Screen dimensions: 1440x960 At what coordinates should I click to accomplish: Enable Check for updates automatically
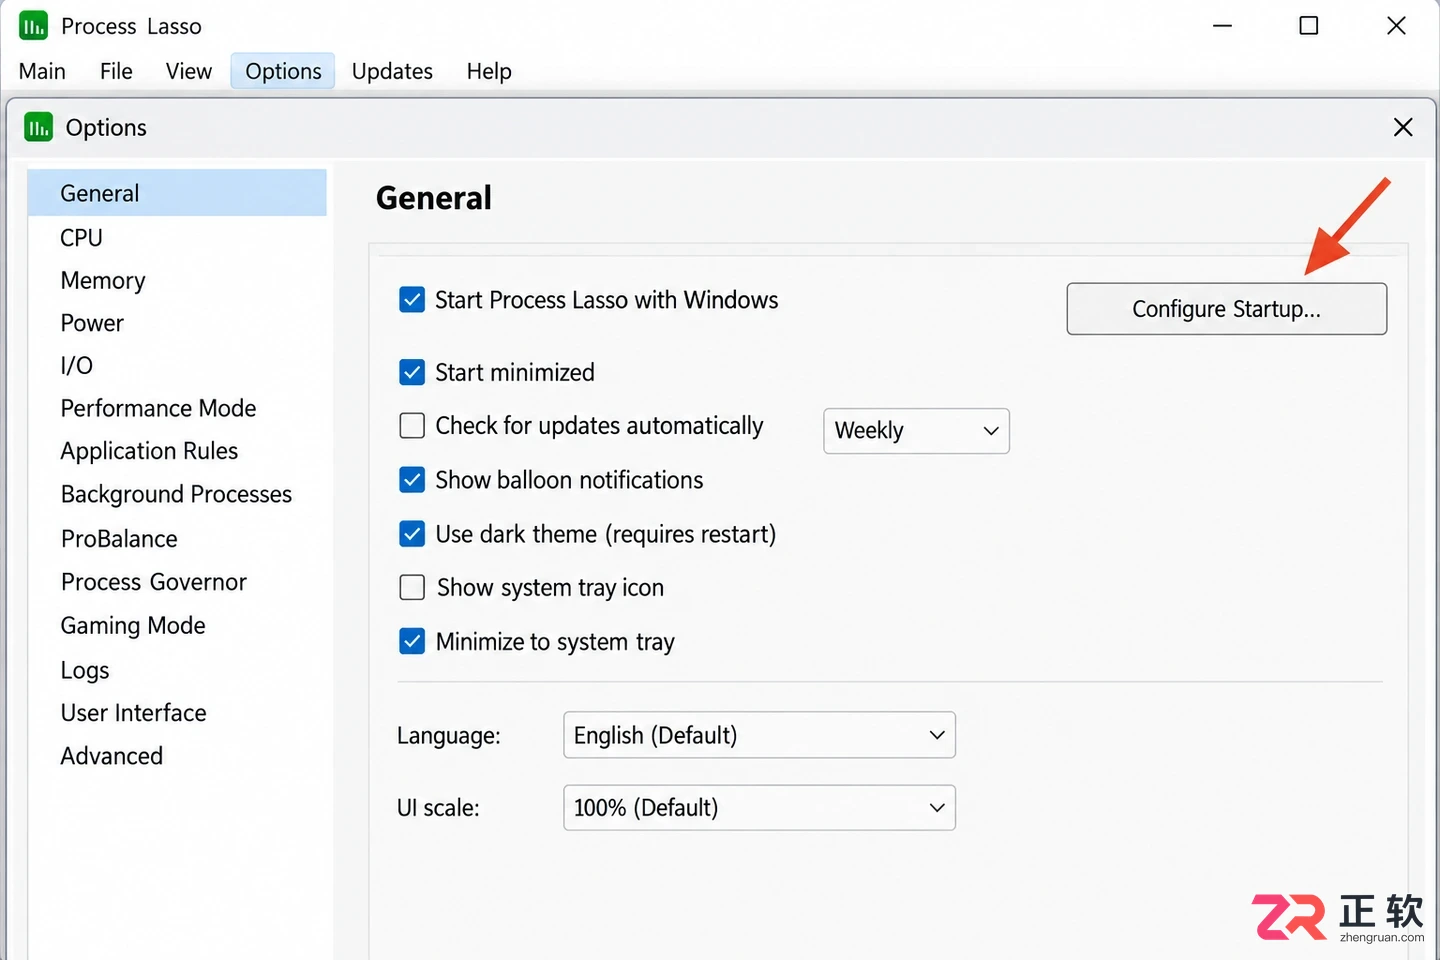(x=412, y=426)
